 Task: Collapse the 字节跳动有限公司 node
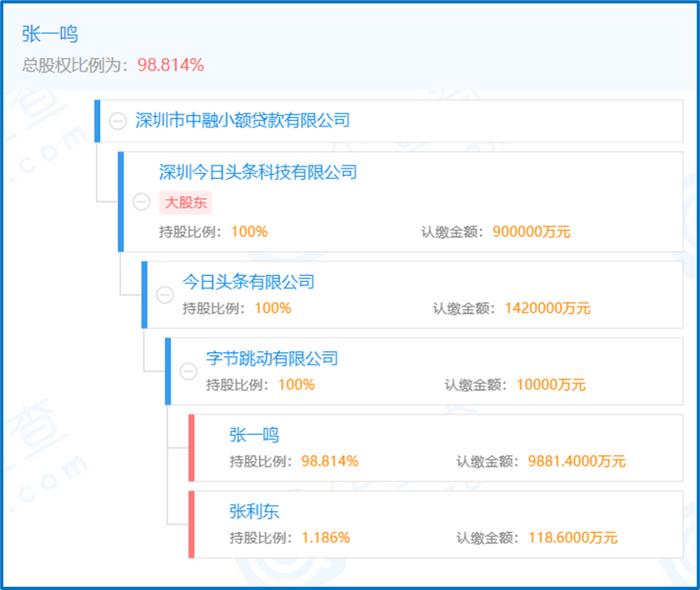[188, 371]
